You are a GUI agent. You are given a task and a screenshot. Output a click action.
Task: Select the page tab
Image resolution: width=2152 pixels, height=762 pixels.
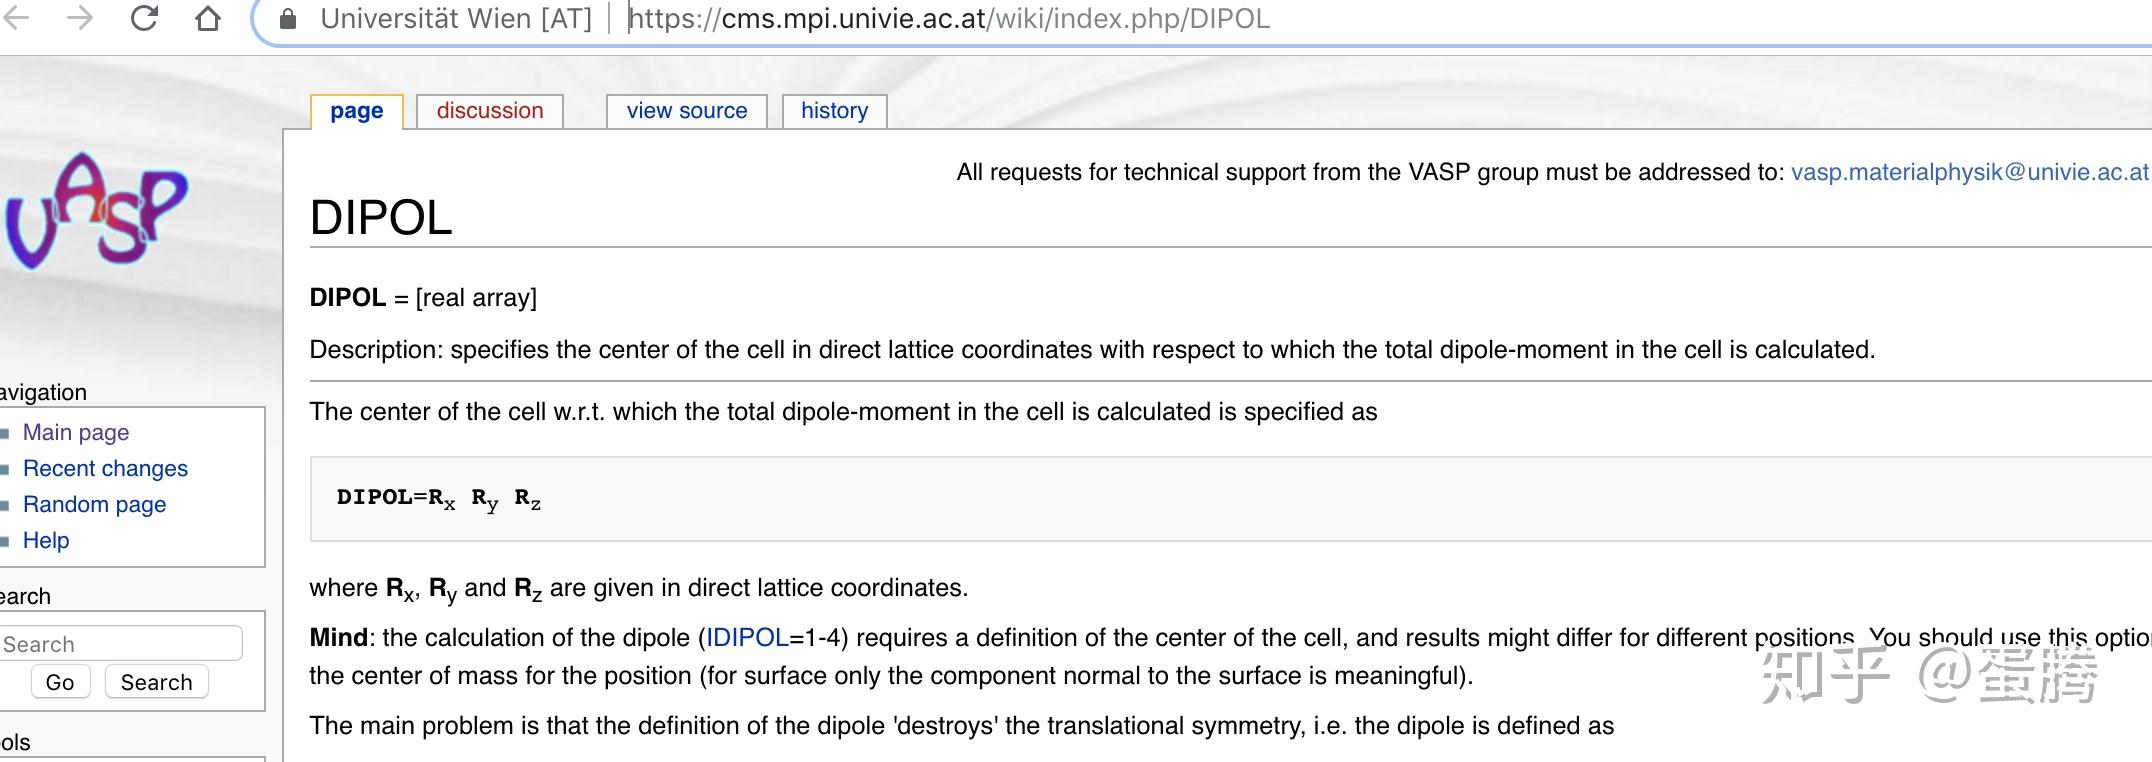(357, 111)
